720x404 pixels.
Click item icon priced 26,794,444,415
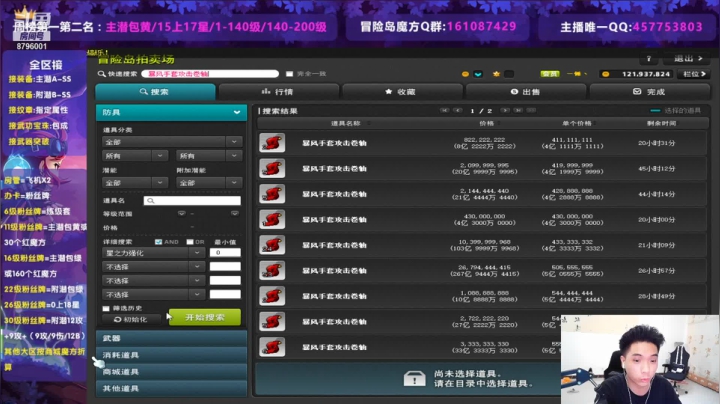pyautogui.click(x=272, y=270)
